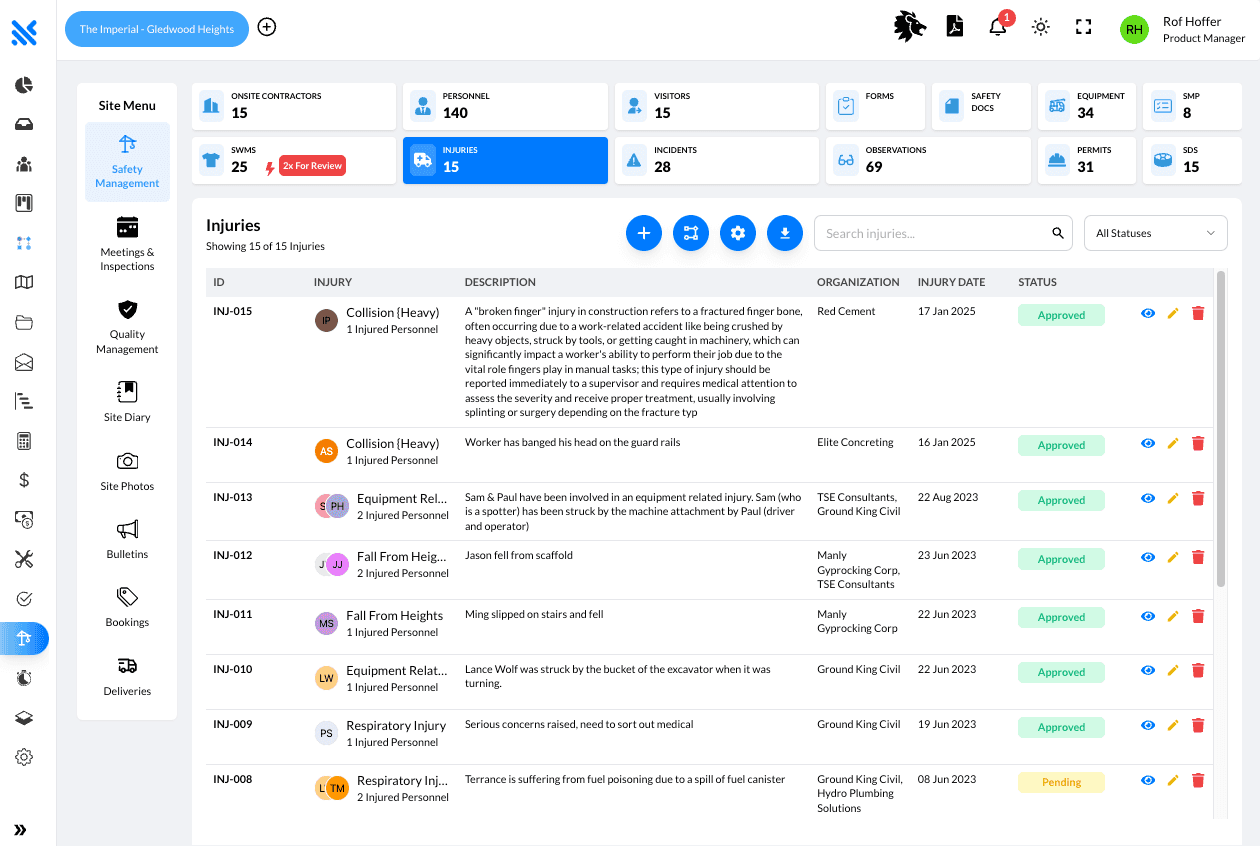Edit injury INJ-015 pencil icon

click(x=1173, y=313)
